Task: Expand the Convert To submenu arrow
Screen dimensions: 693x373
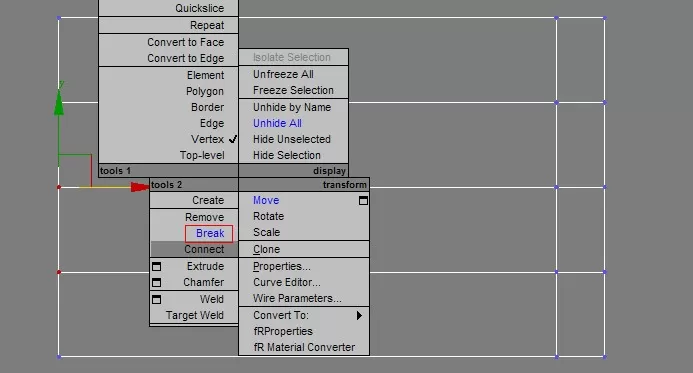Action: point(359,315)
